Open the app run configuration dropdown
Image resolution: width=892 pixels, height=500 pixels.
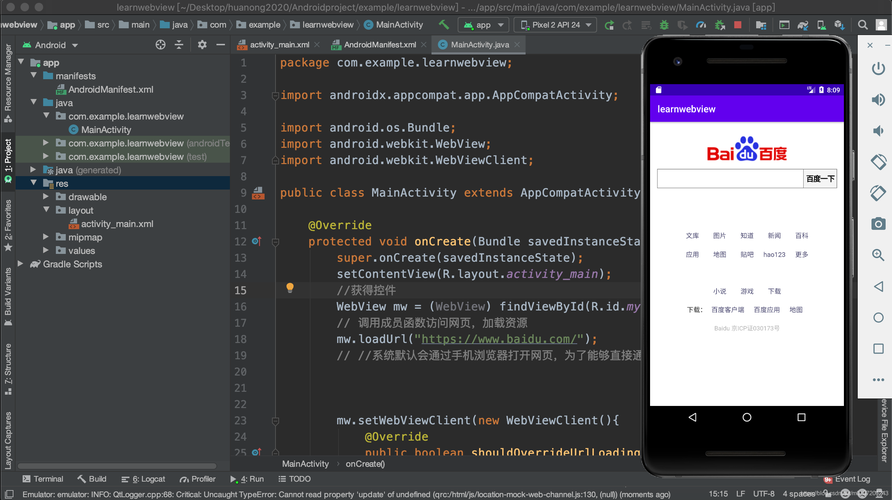484,25
